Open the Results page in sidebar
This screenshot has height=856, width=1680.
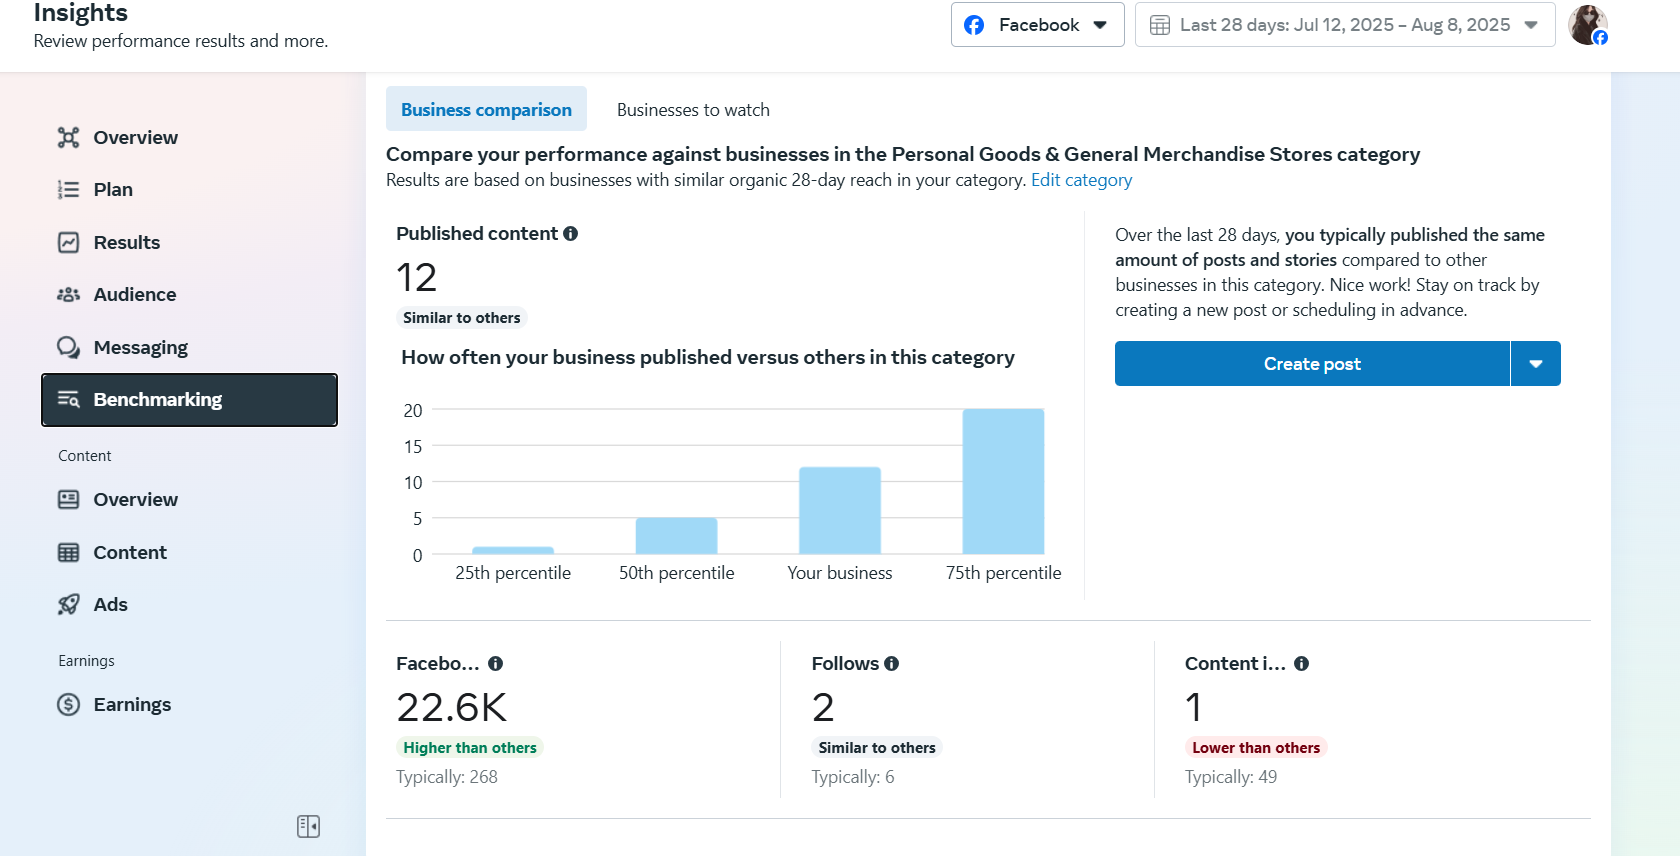(126, 243)
